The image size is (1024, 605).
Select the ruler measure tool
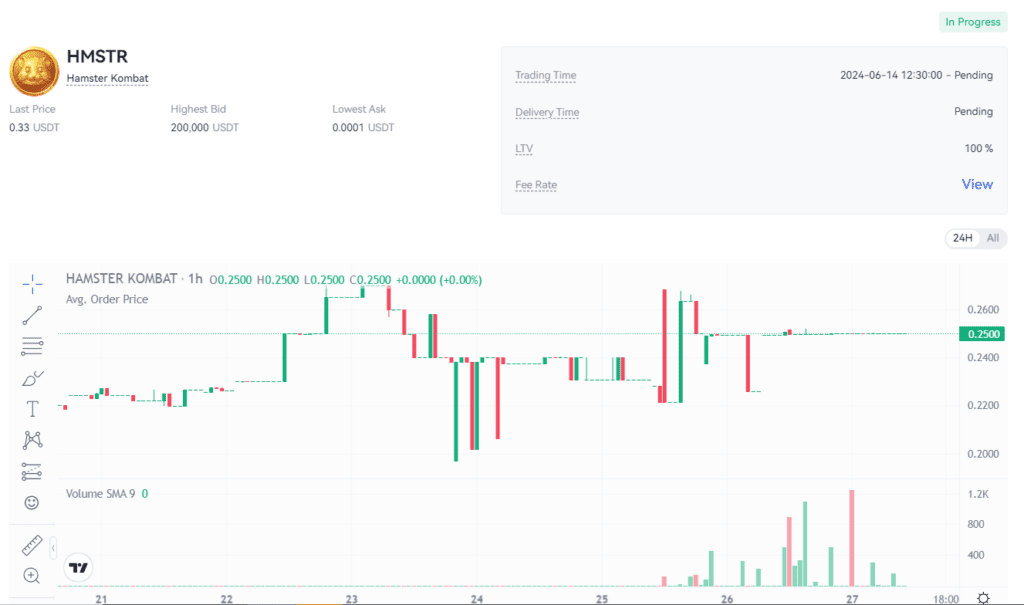coord(31,544)
